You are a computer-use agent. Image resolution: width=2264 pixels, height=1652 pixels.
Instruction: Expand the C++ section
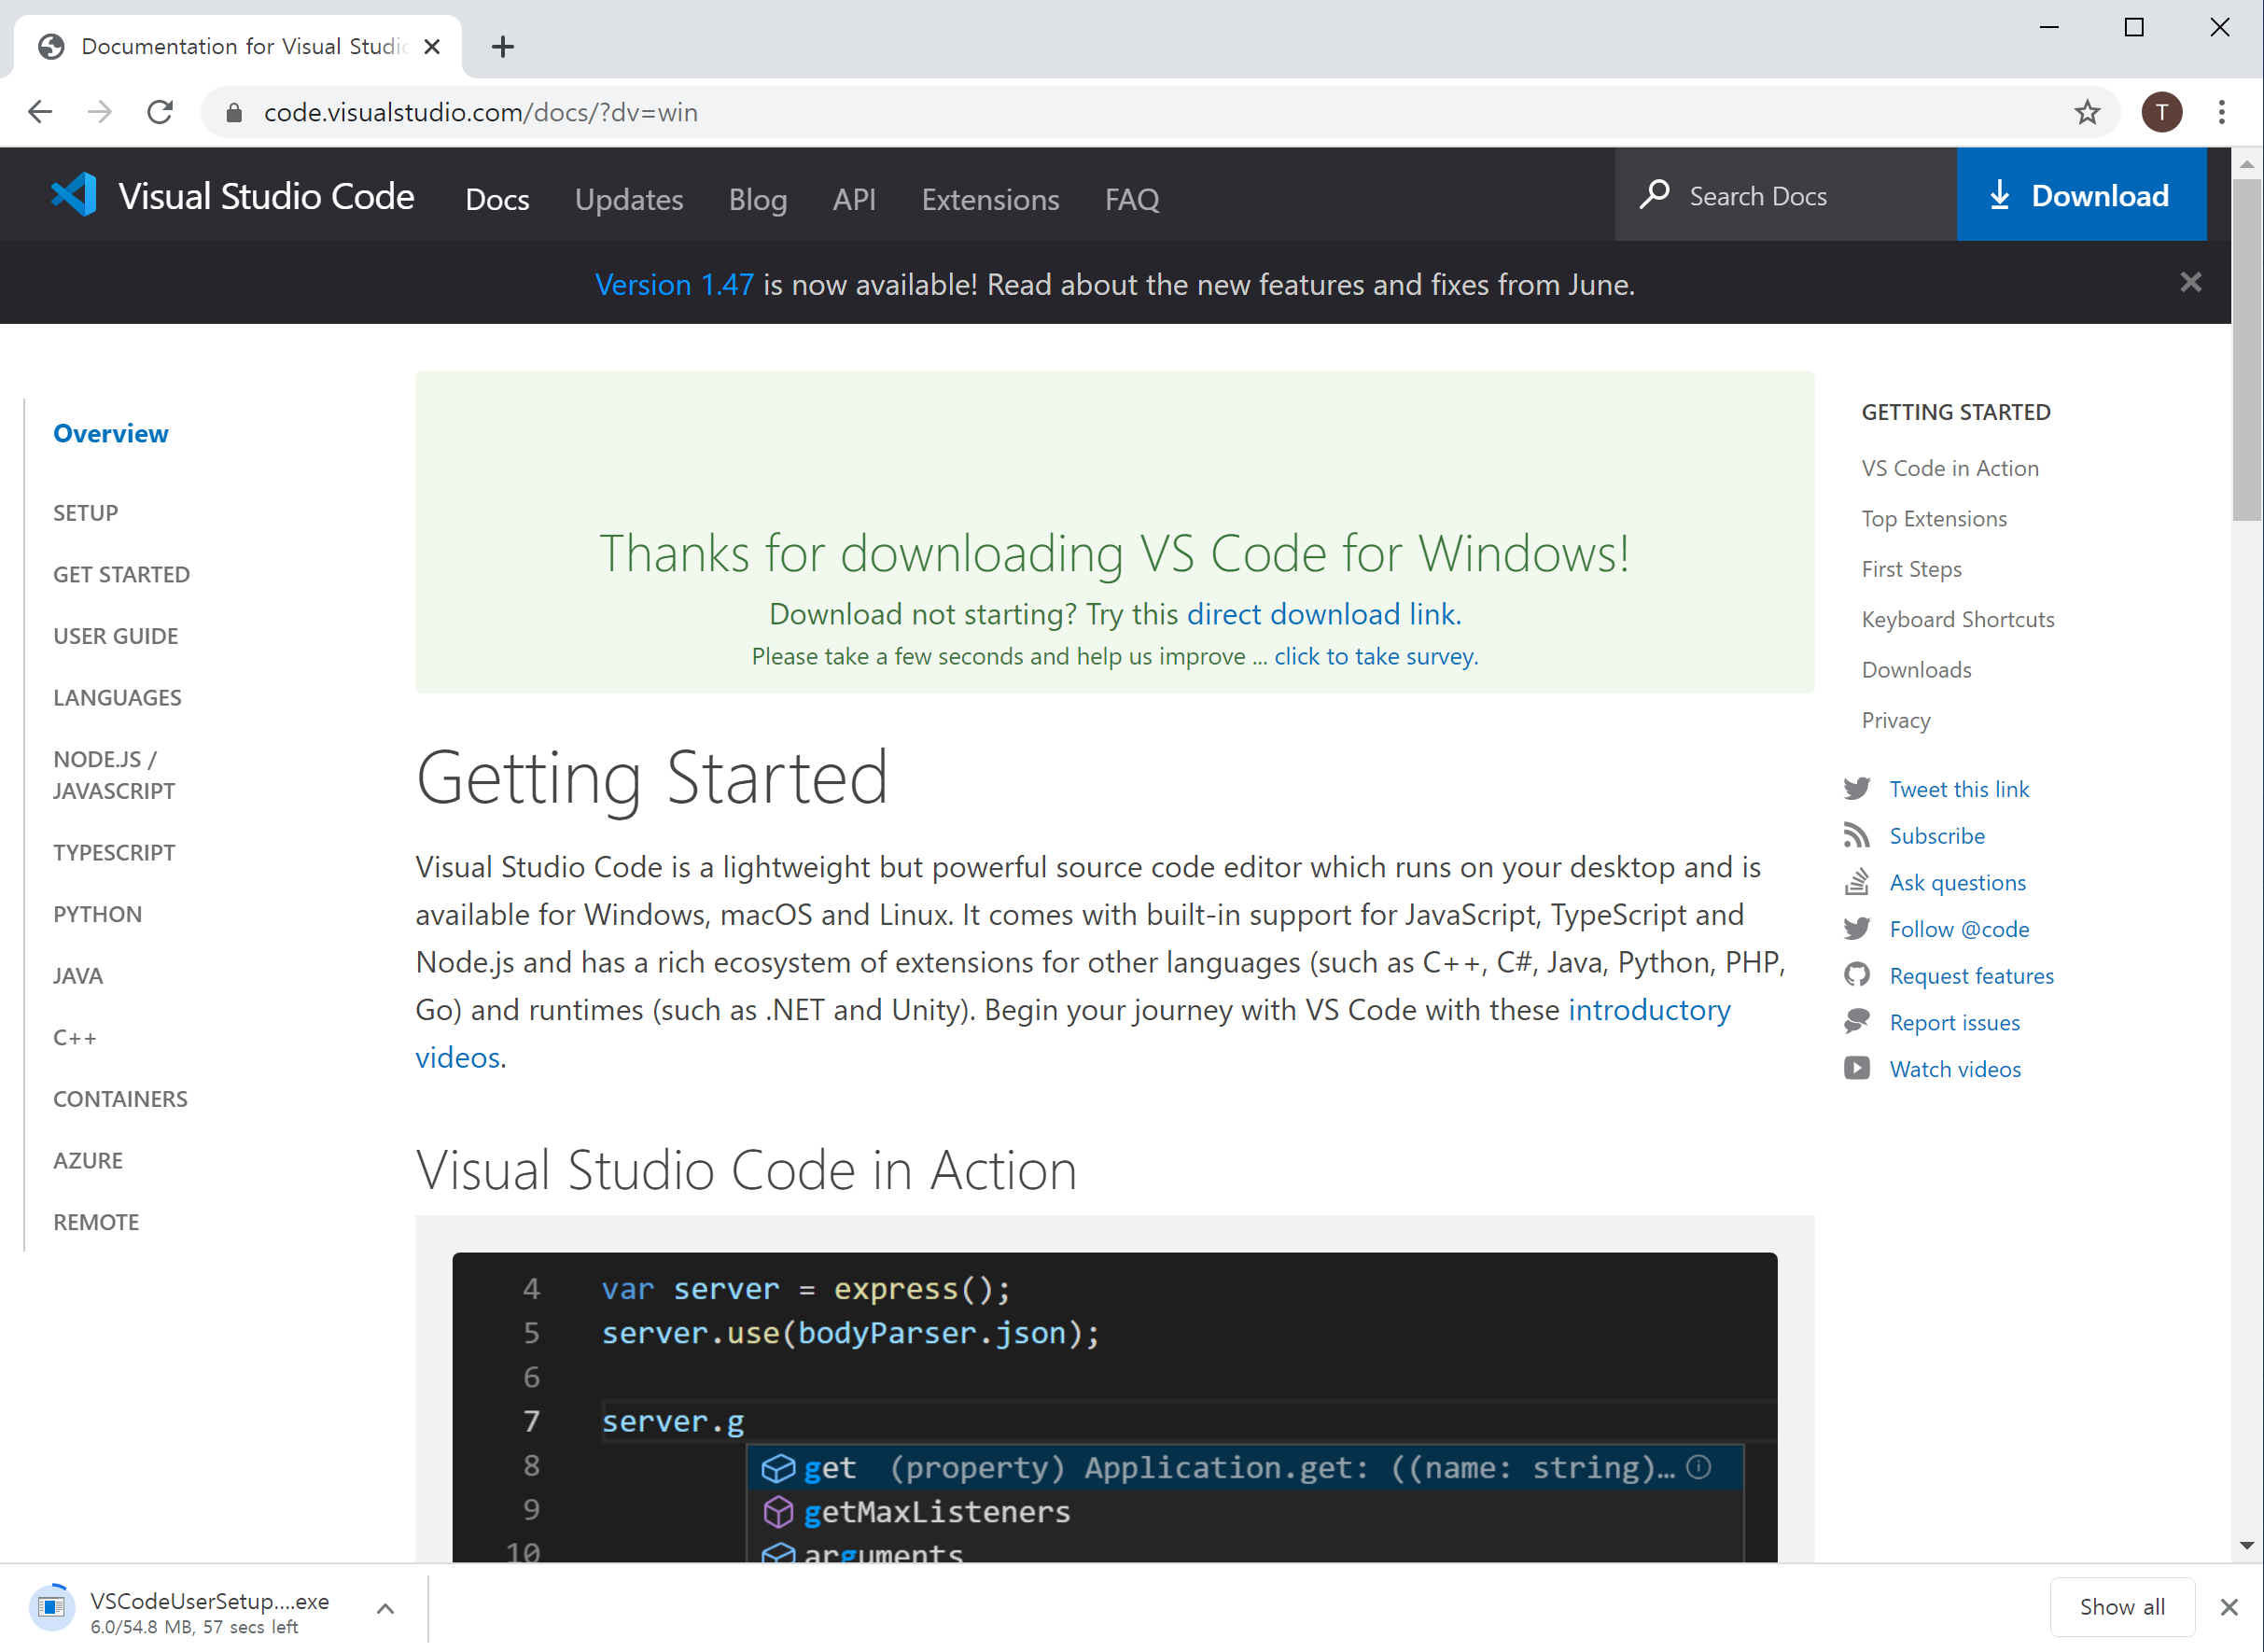click(x=75, y=1037)
